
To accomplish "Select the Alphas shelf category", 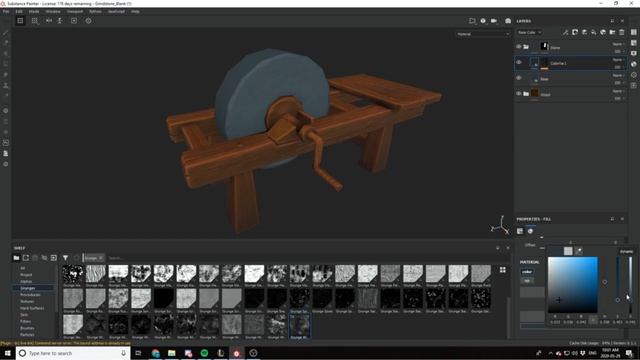I will pos(26,281).
